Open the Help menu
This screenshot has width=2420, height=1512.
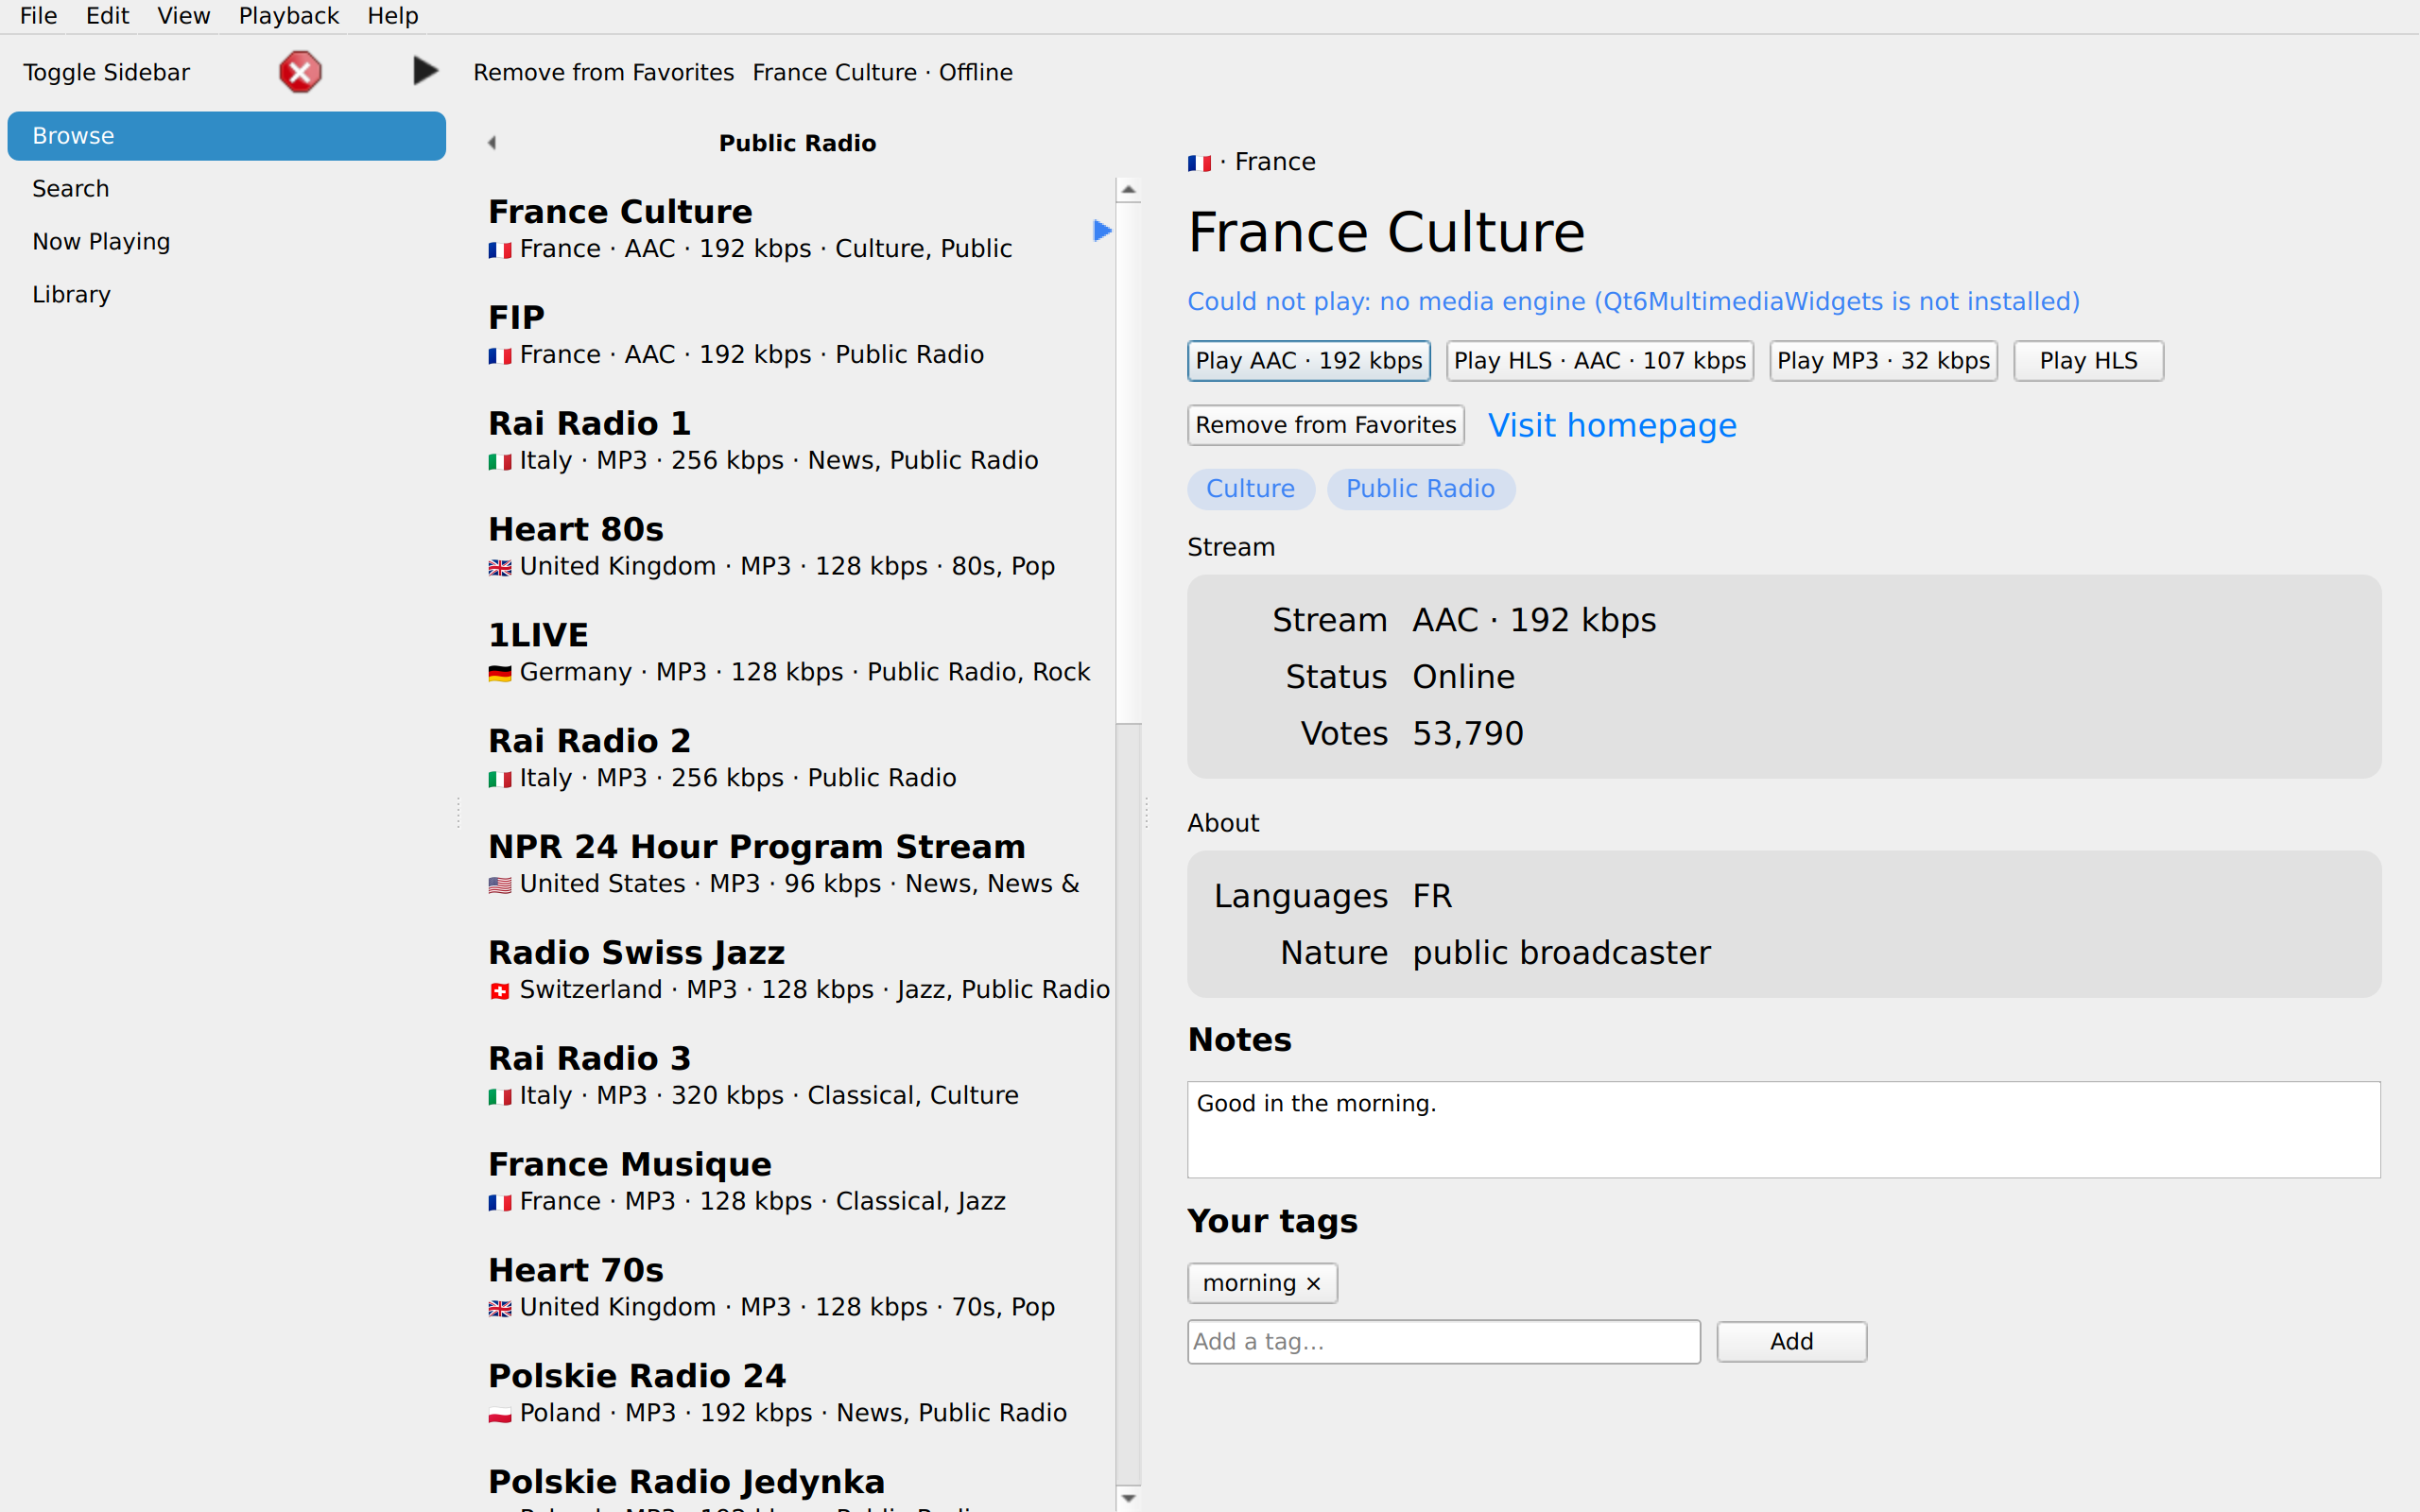(x=393, y=16)
